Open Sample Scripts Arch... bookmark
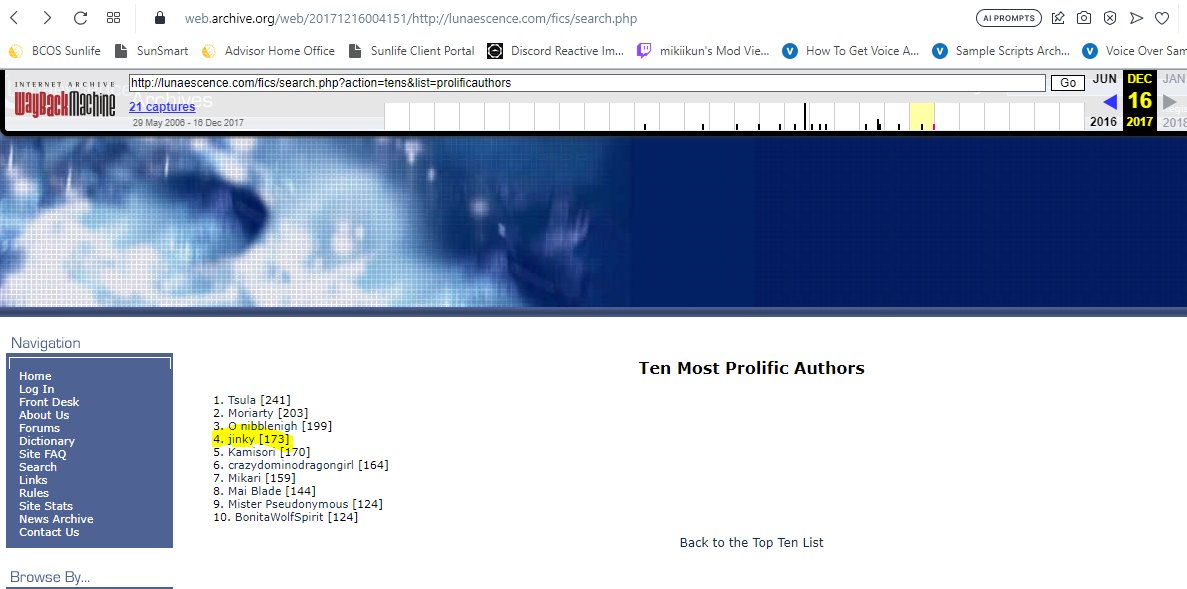 pyautogui.click(x=1001, y=51)
